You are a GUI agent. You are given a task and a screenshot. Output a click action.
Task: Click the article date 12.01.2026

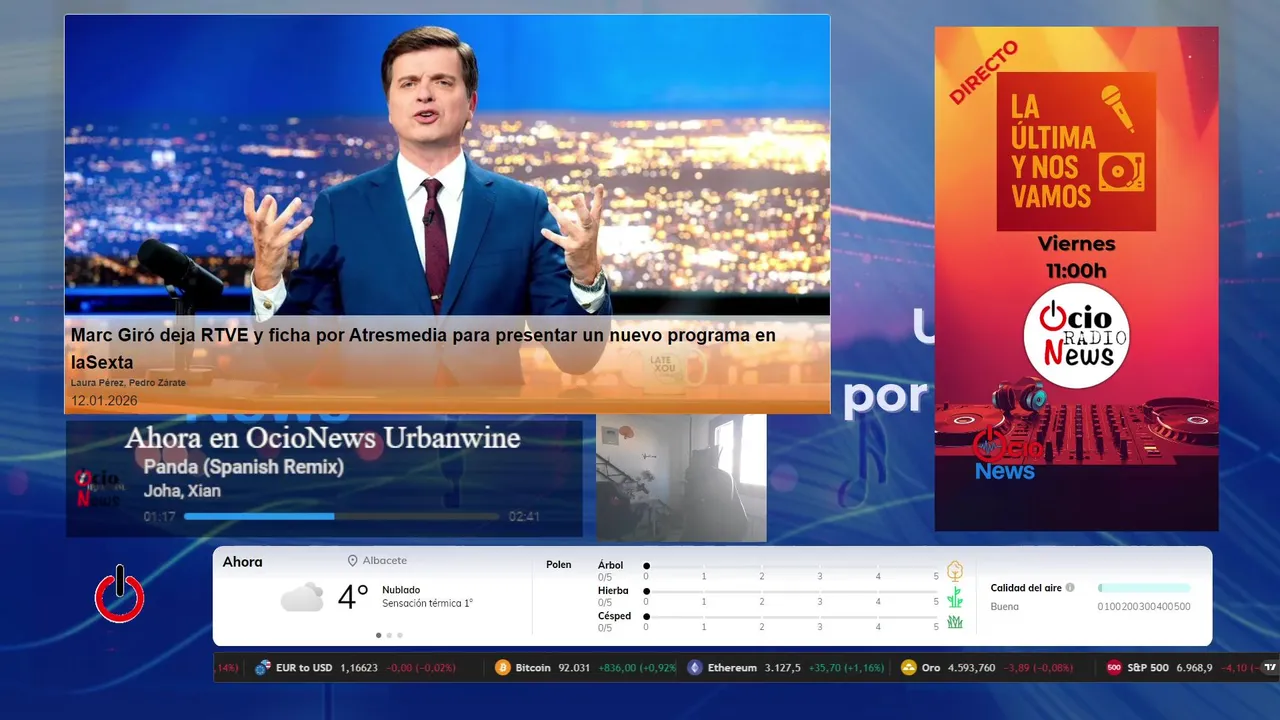104,400
